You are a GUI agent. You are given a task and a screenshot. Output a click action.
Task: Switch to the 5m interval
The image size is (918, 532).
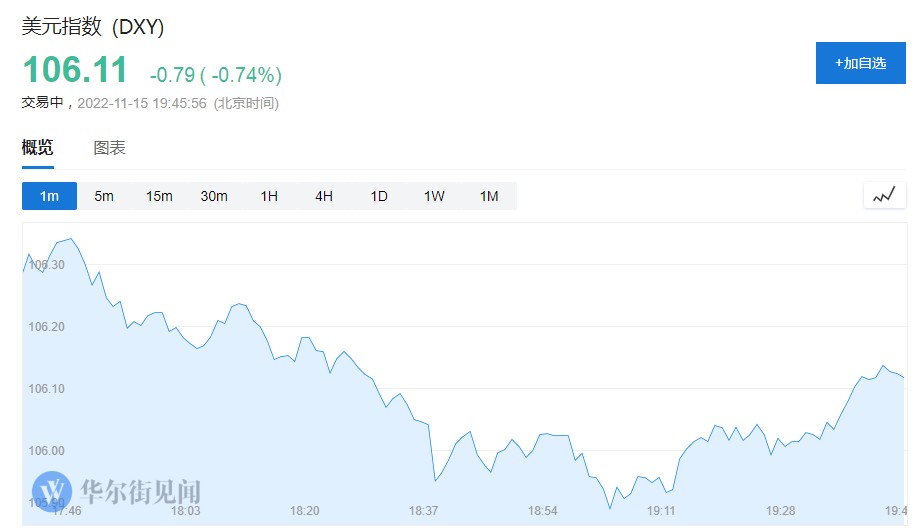click(104, 196)
